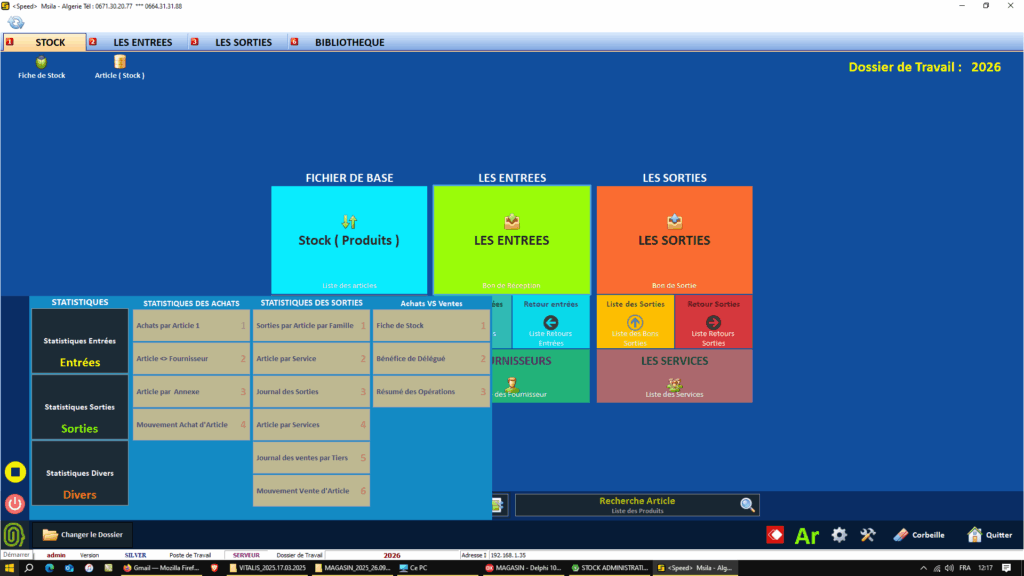Click the Recherche Article search box

click(637, 505)
